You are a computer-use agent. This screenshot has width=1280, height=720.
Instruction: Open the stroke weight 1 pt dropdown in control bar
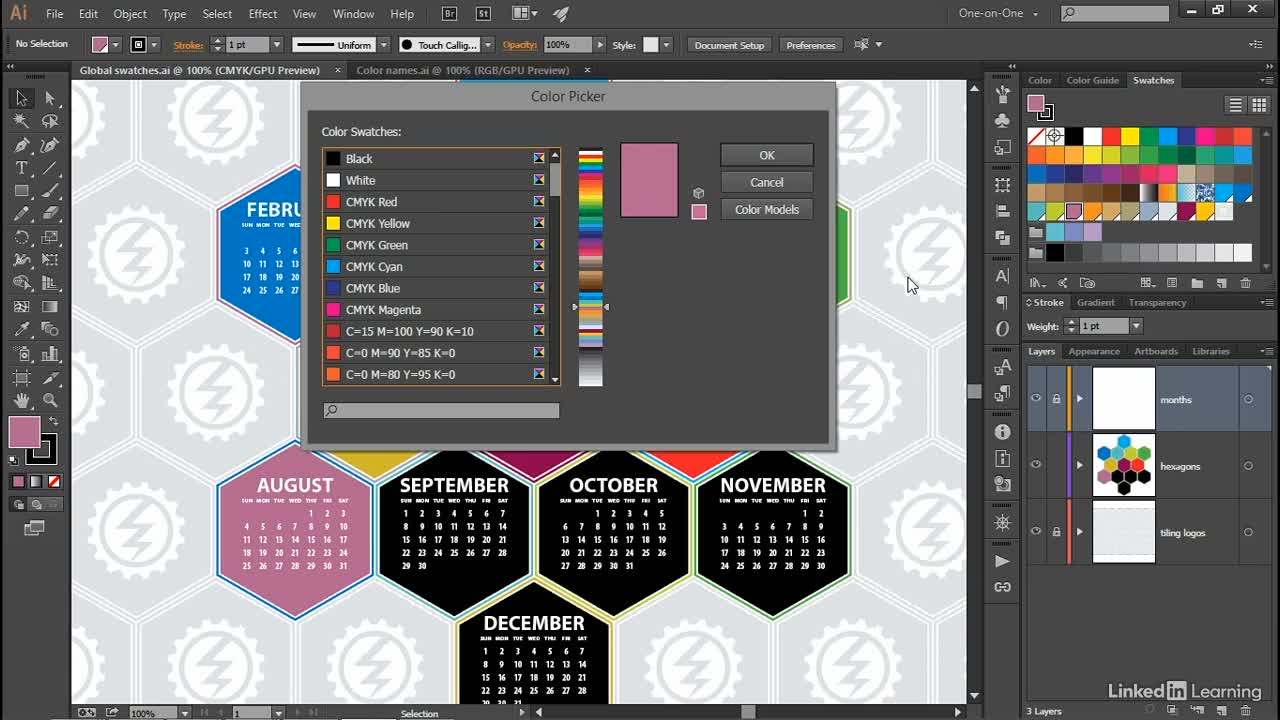(276, 45)
